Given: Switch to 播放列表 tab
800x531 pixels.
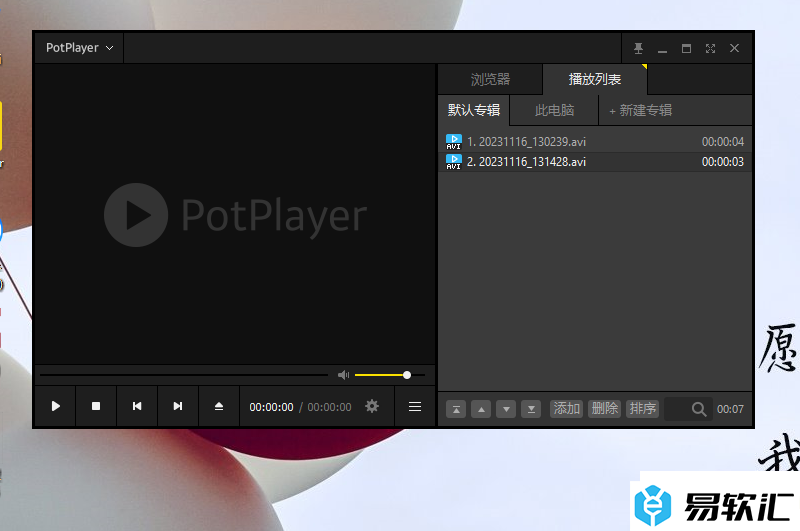Looking at the screenshot, I should point(595,80).
